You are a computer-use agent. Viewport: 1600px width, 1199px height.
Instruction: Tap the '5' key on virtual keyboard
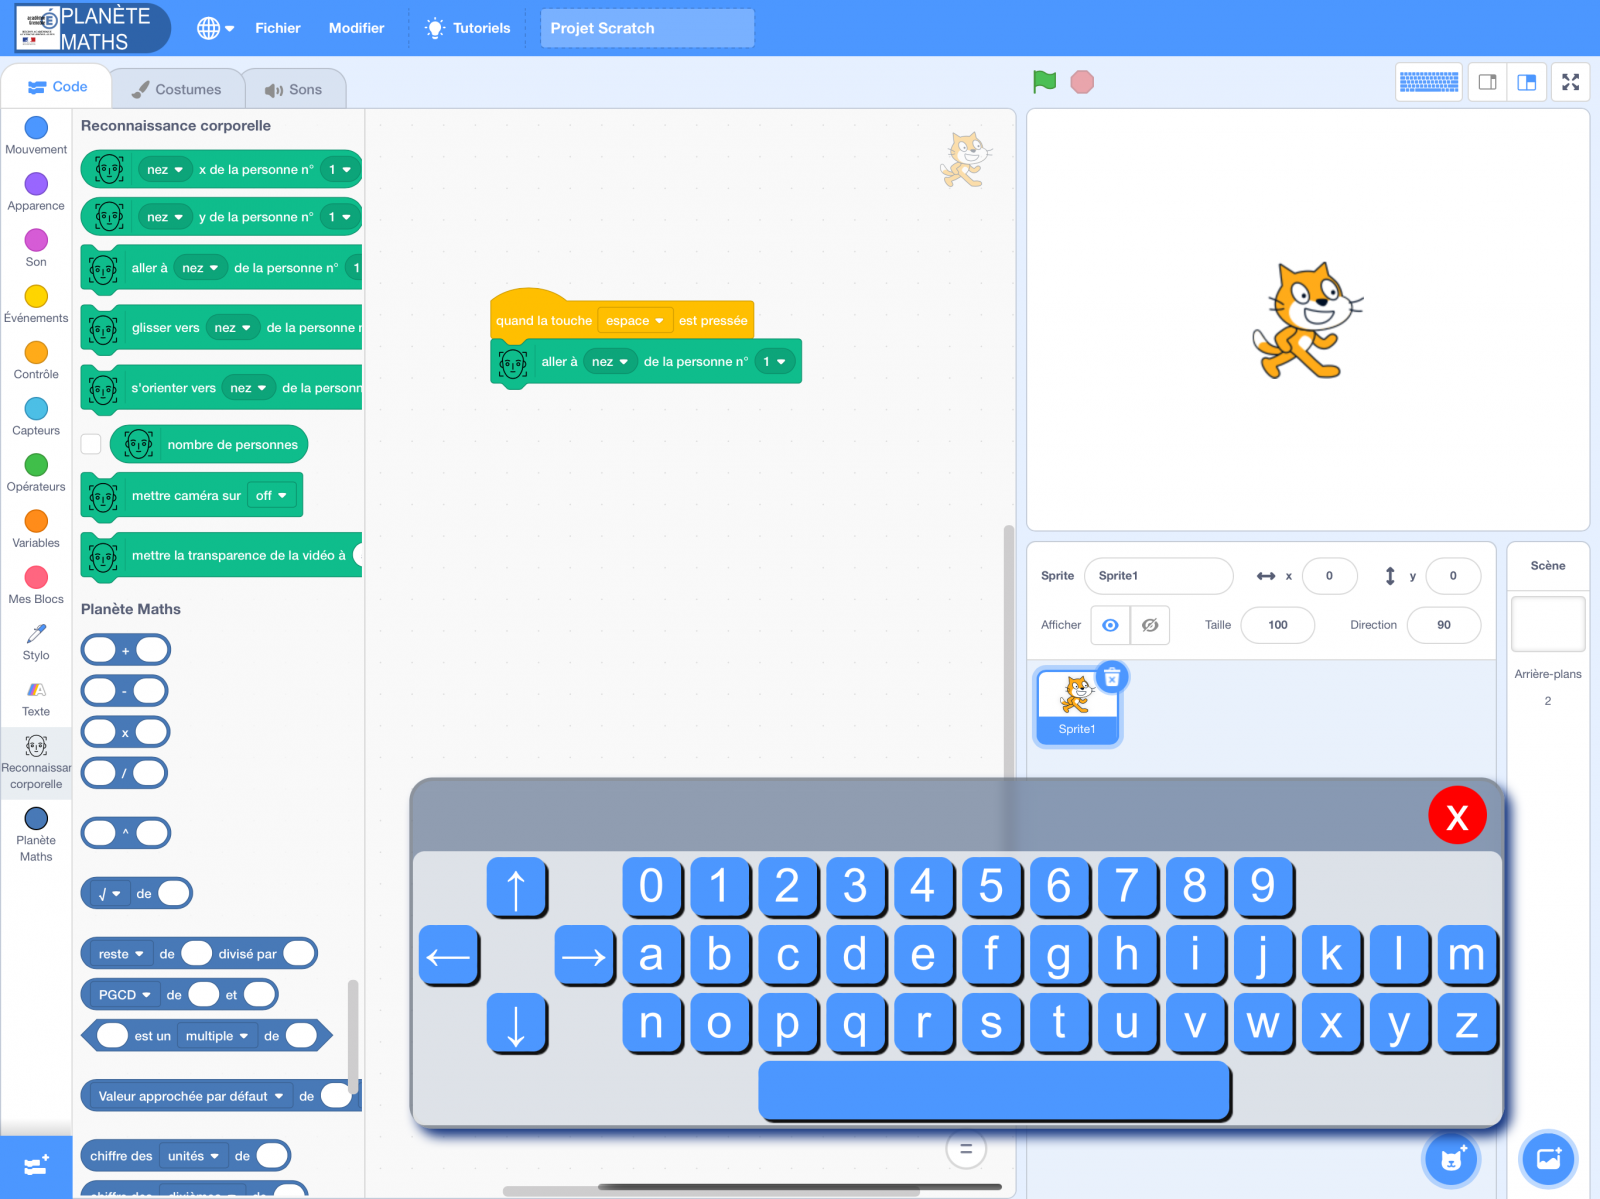(x=991, y=887)
